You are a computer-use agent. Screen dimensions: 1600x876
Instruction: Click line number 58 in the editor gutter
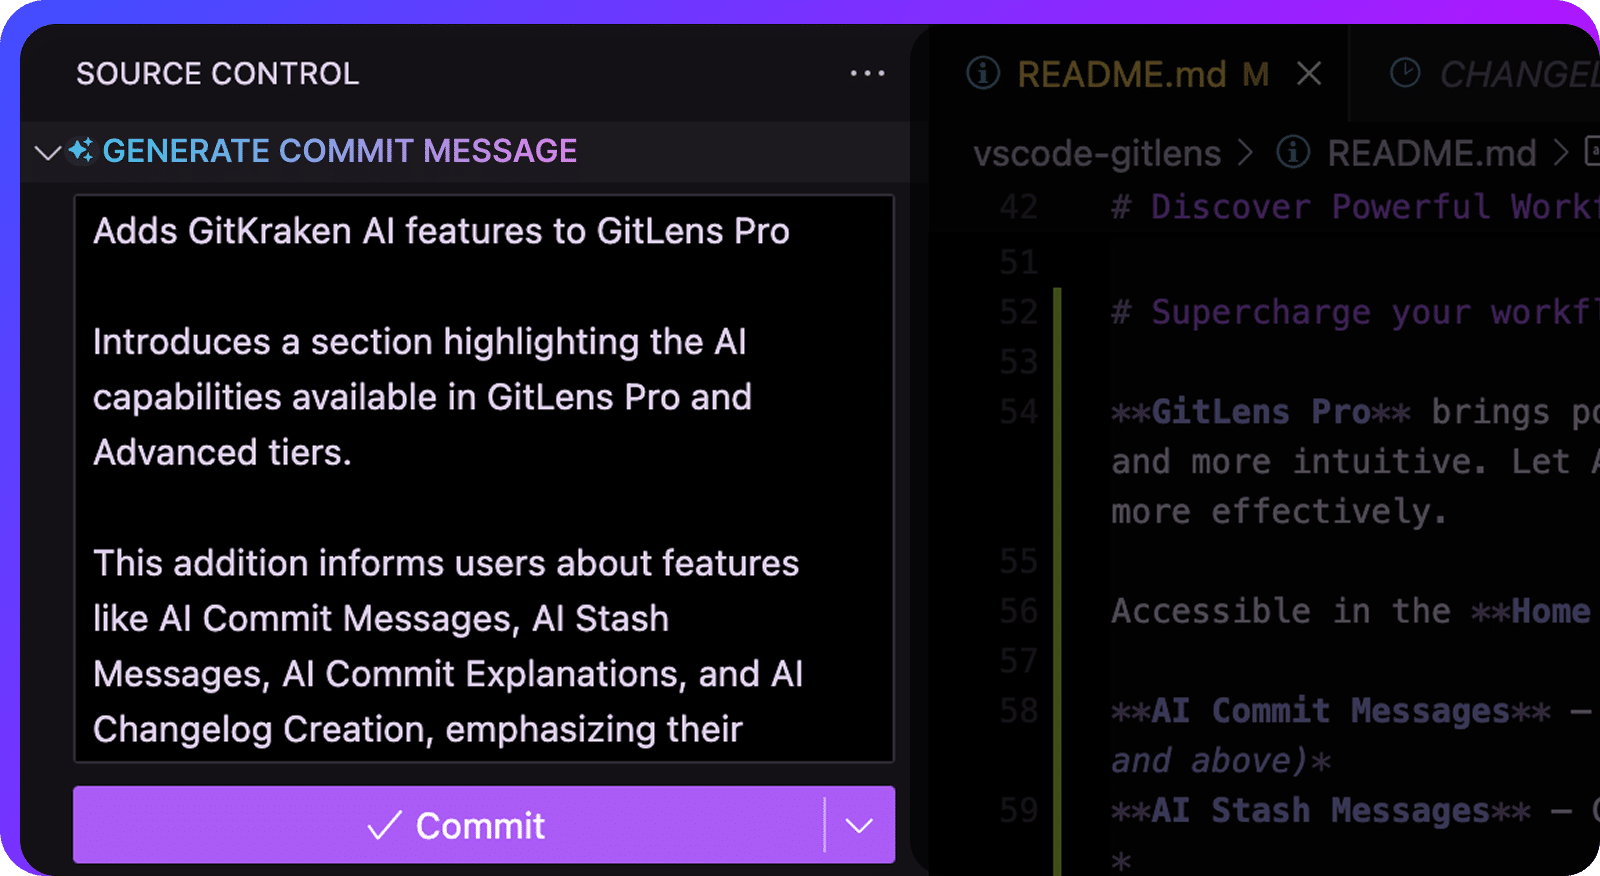1018,711
